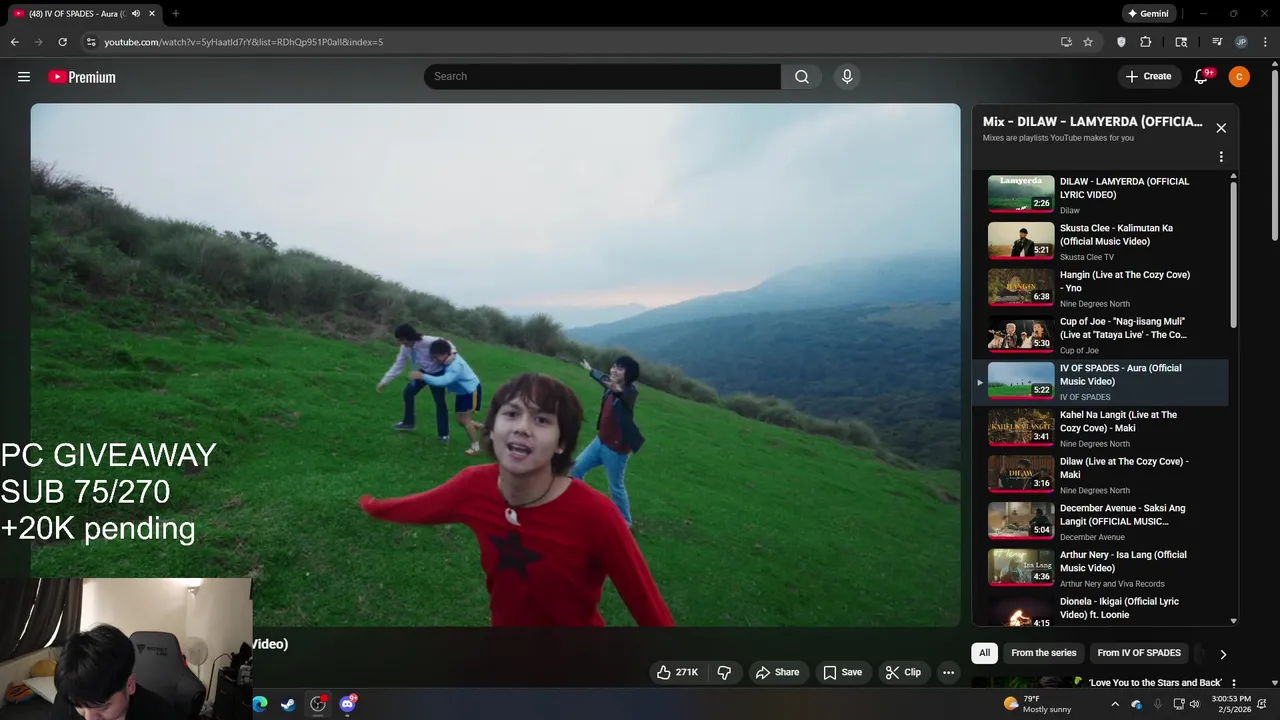The width and height of the screenshot is (1280, 720).
Task: Dislike the video with thumbs down
Action: coord(725,672)
